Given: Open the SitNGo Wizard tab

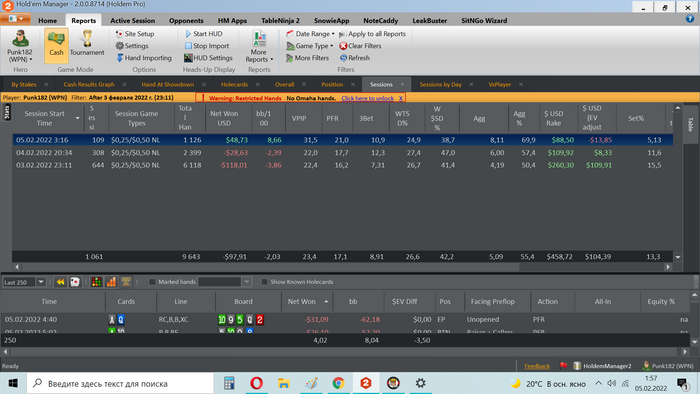Looking at the screenshot, I should click(484, 21).
